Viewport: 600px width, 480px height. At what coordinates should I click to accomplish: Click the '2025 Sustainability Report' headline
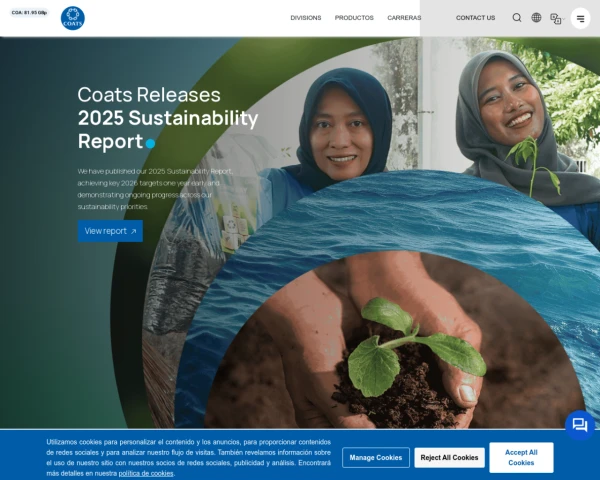click(x=168, y=129)
